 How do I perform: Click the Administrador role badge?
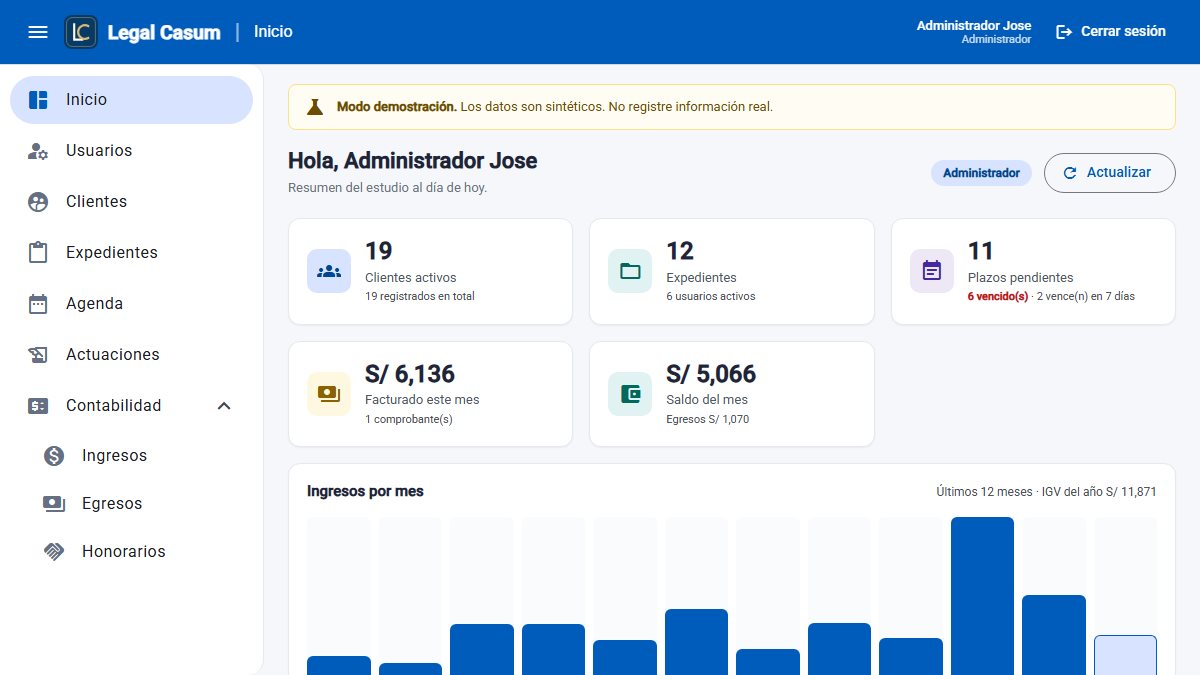click(981, 173)
